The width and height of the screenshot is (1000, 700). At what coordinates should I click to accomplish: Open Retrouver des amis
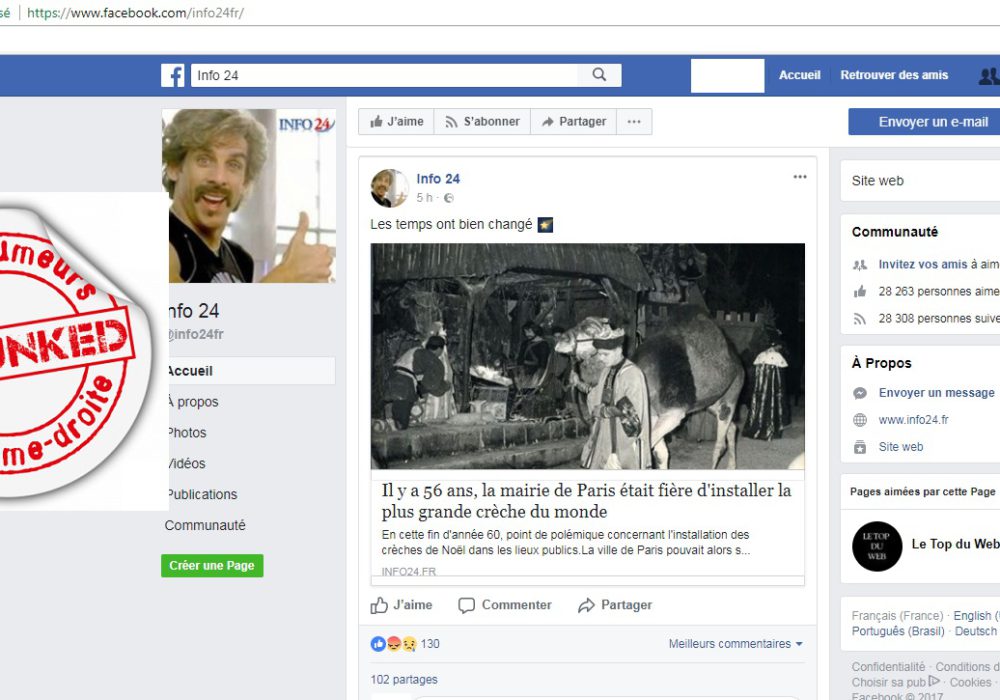click(894, 75)
